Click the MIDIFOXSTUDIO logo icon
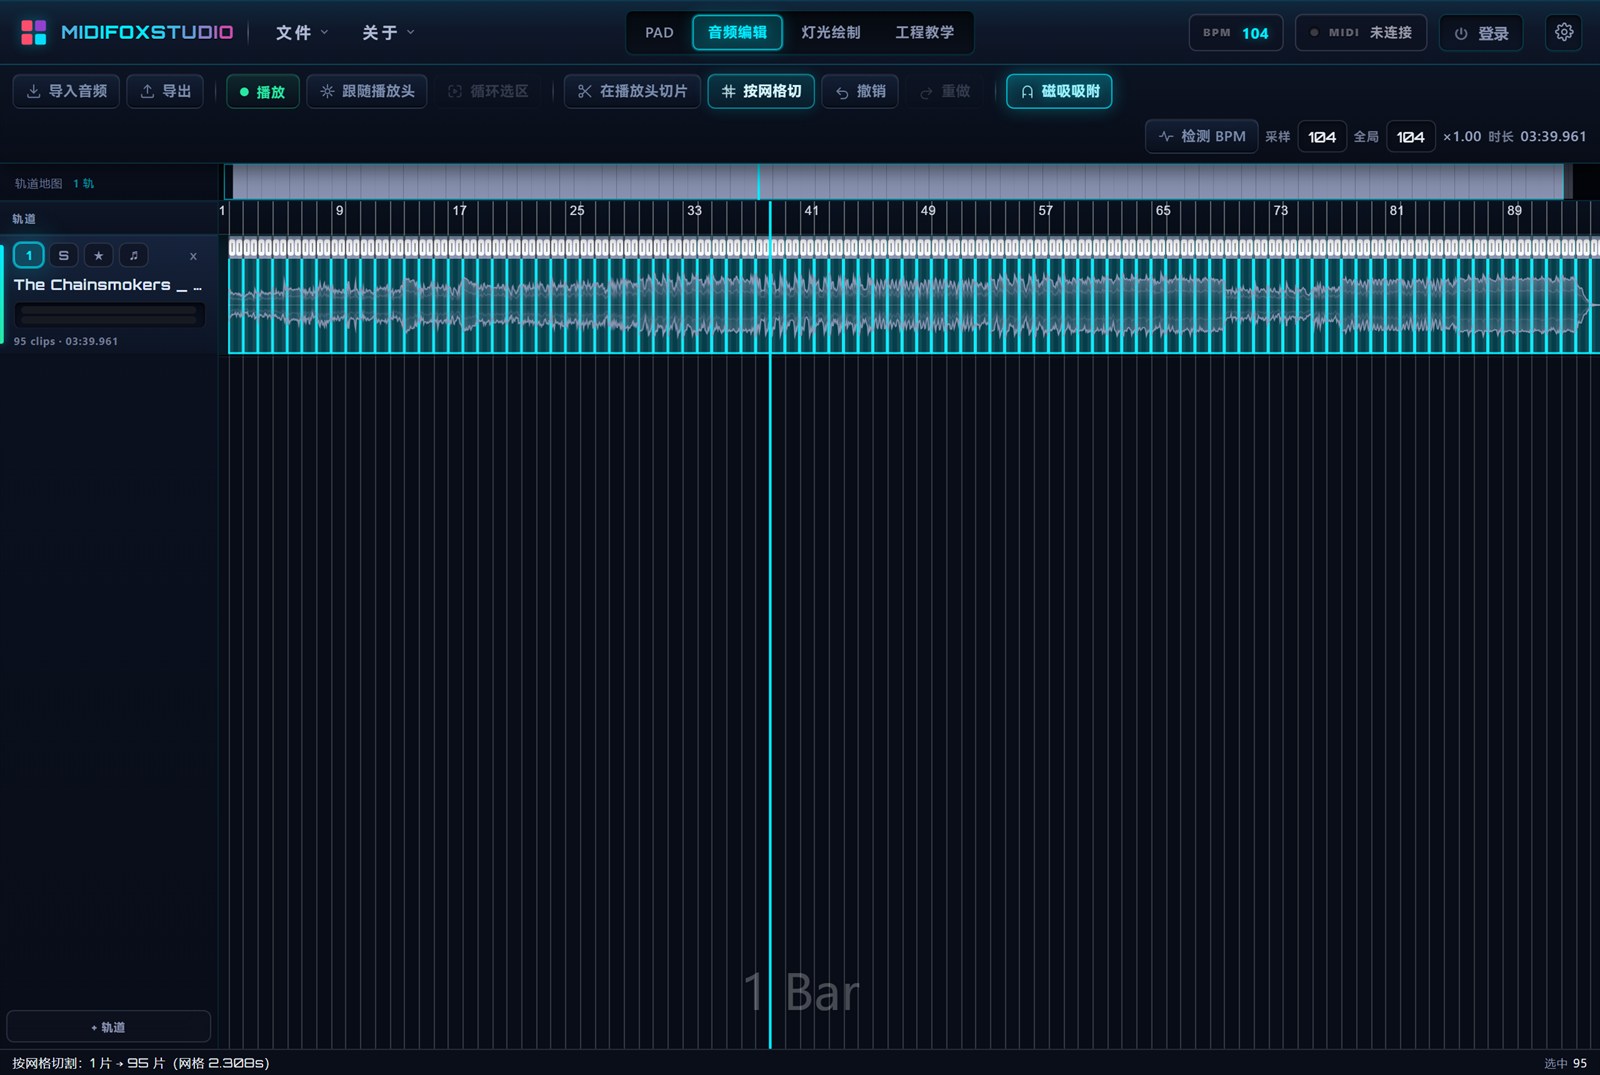Image resolution: width=1600 pixels, height=1075 pixels. (x=34, y=32)
